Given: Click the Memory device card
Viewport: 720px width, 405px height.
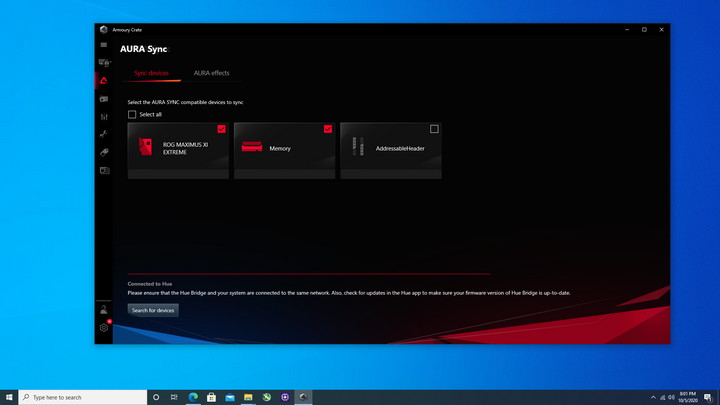Looking at the screenshot, I should coord(287,152).
